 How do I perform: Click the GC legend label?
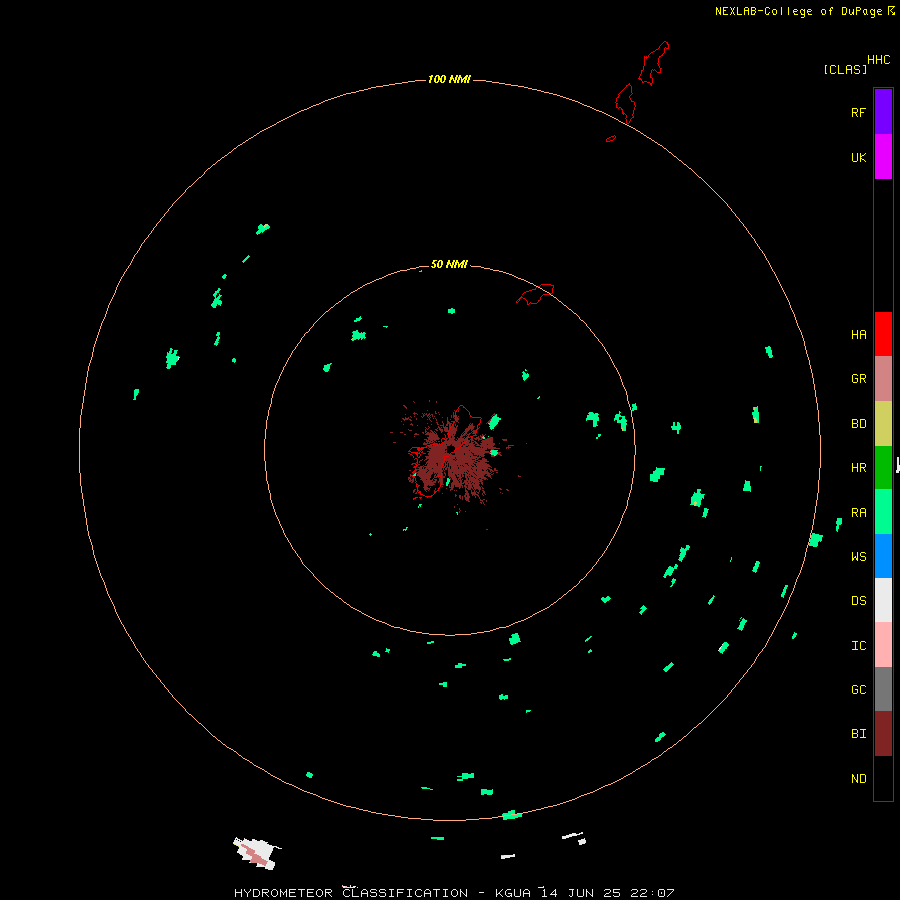(x=858, y=690)
